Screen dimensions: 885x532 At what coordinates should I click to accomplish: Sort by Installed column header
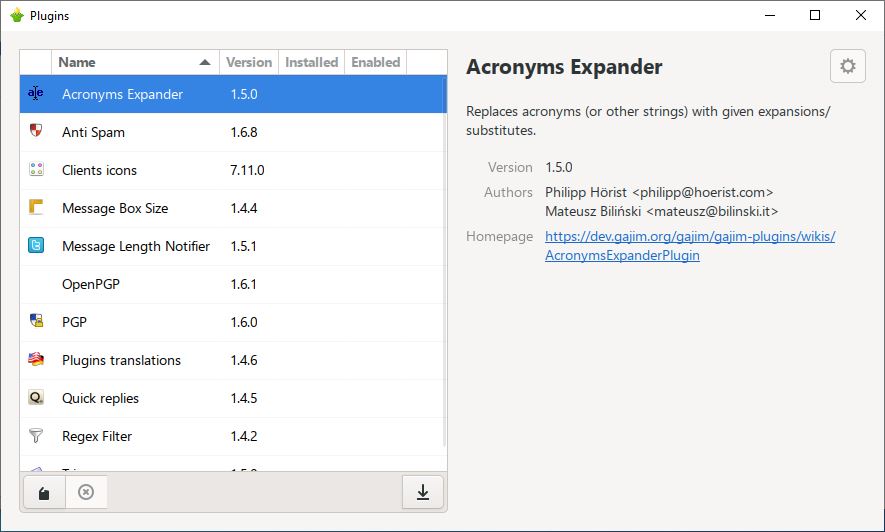click(x=312, y=62)
